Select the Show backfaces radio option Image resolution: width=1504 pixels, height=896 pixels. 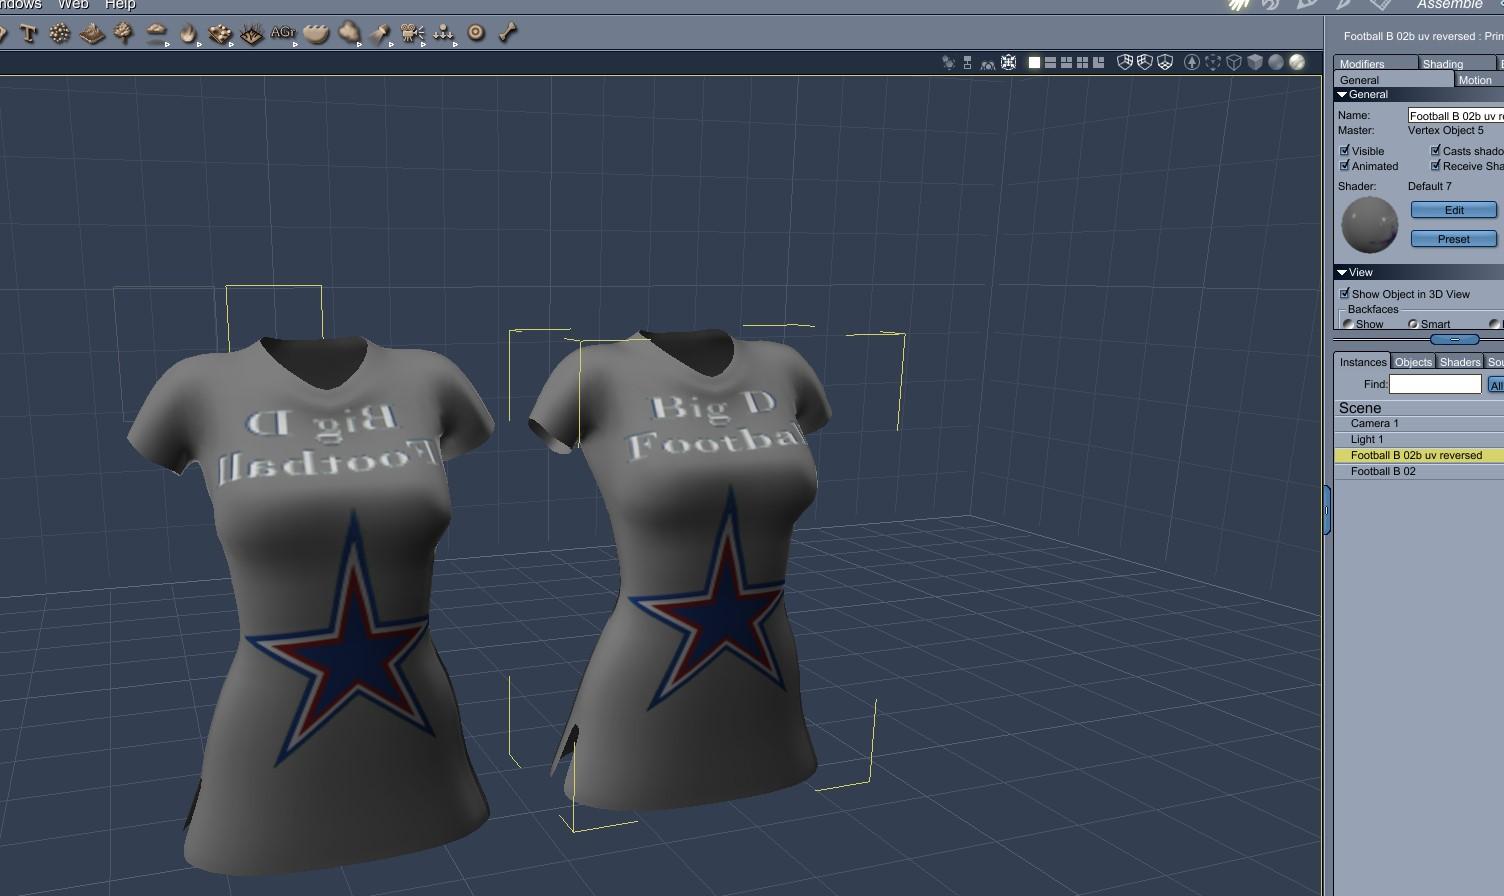tap(1348, 324)
